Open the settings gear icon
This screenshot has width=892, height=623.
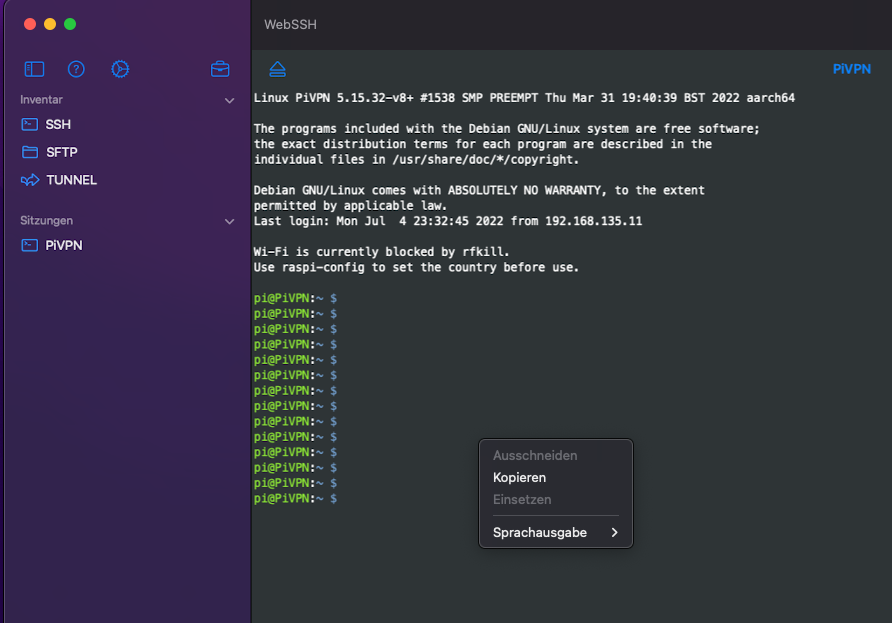[x=120, y=69]
